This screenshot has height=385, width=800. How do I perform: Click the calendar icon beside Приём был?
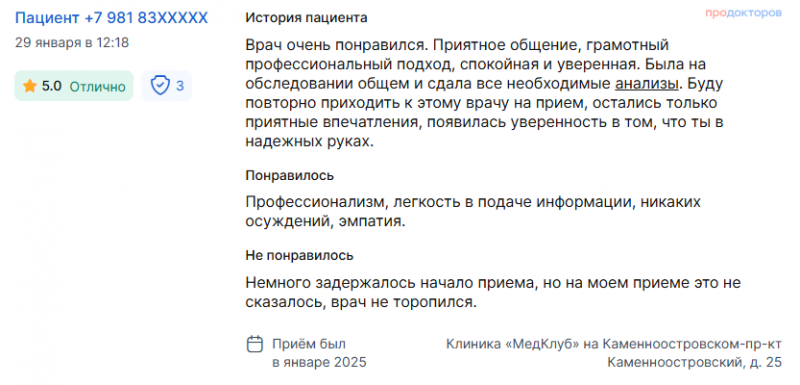255,344
